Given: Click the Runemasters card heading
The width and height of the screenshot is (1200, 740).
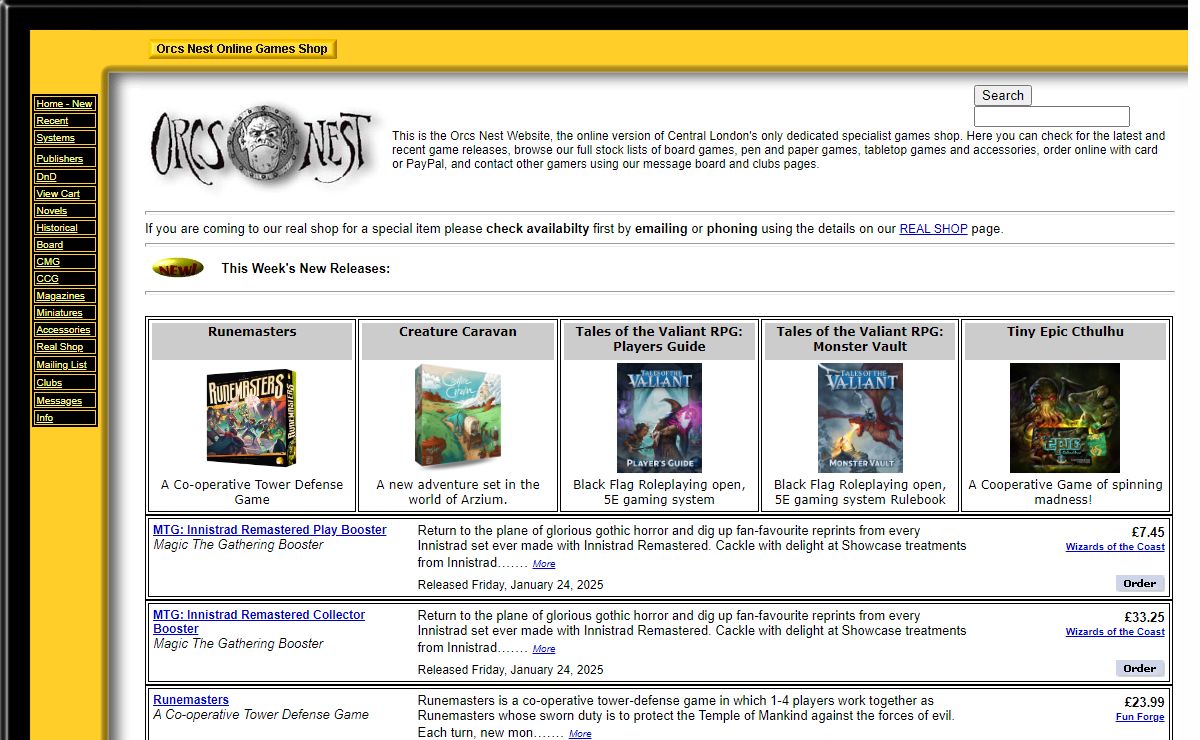Looking at the screenshot, I should (x=252, y=332).
